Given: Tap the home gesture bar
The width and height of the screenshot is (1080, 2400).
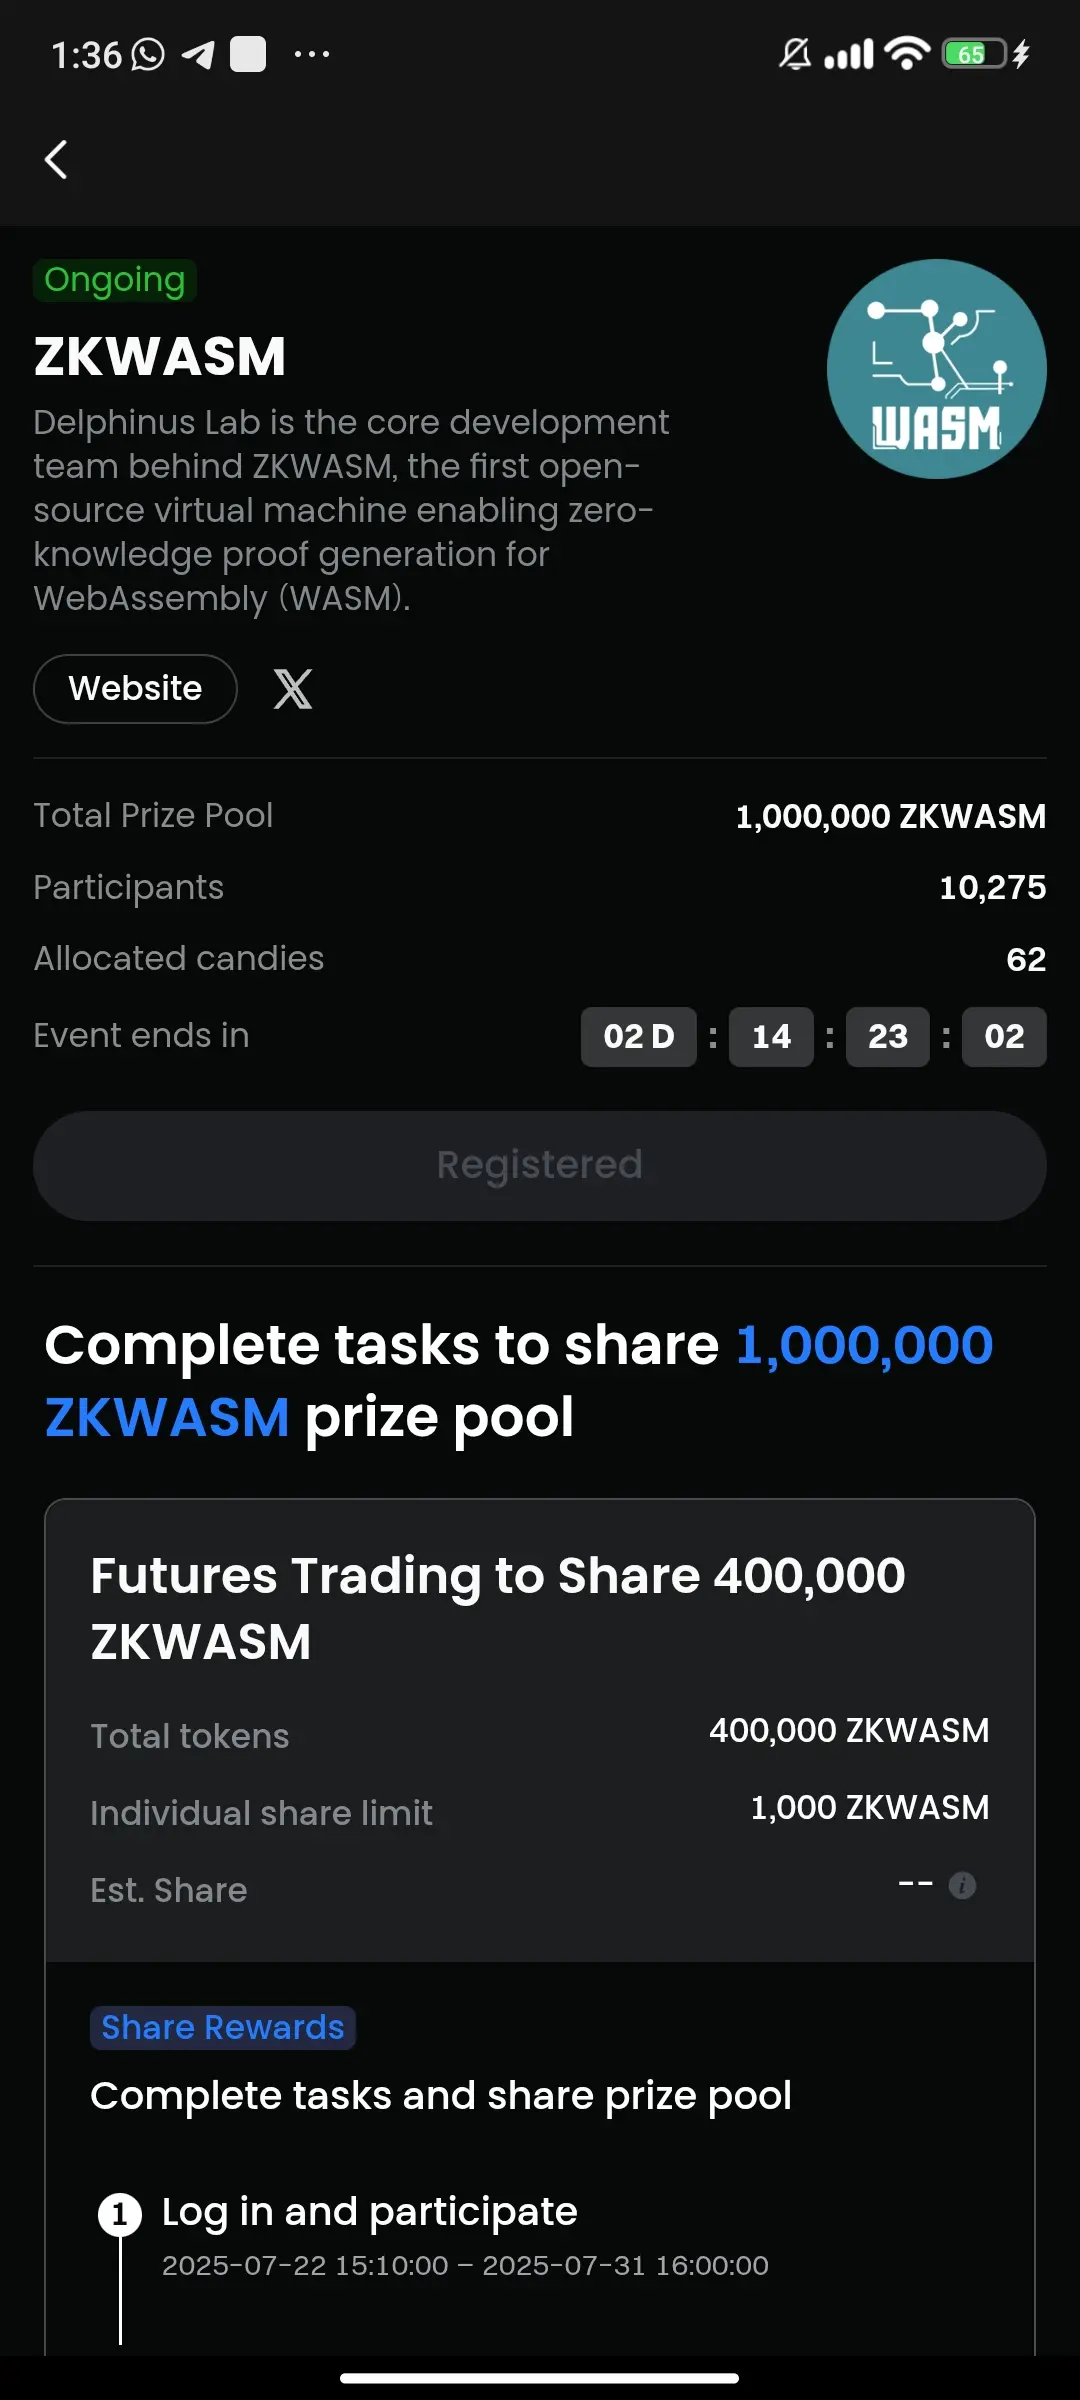Looking at the screenshot, I should tap(540, 2378).
